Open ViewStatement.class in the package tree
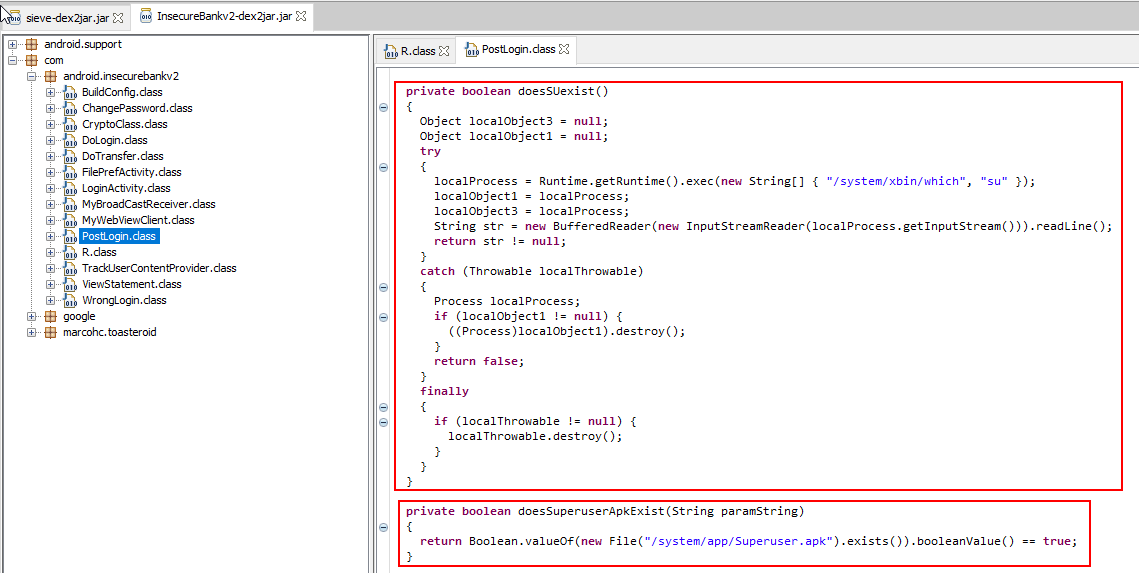 (131, 284)
